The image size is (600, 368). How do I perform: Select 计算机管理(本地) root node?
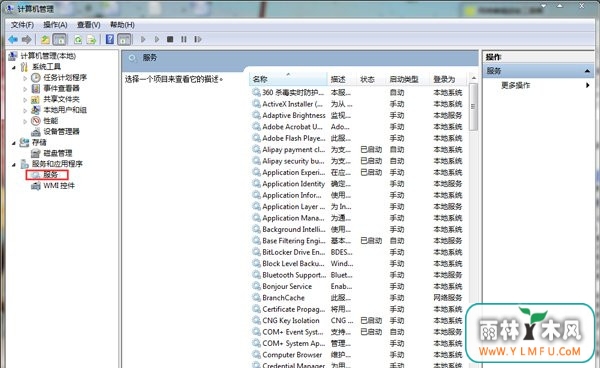48,56
